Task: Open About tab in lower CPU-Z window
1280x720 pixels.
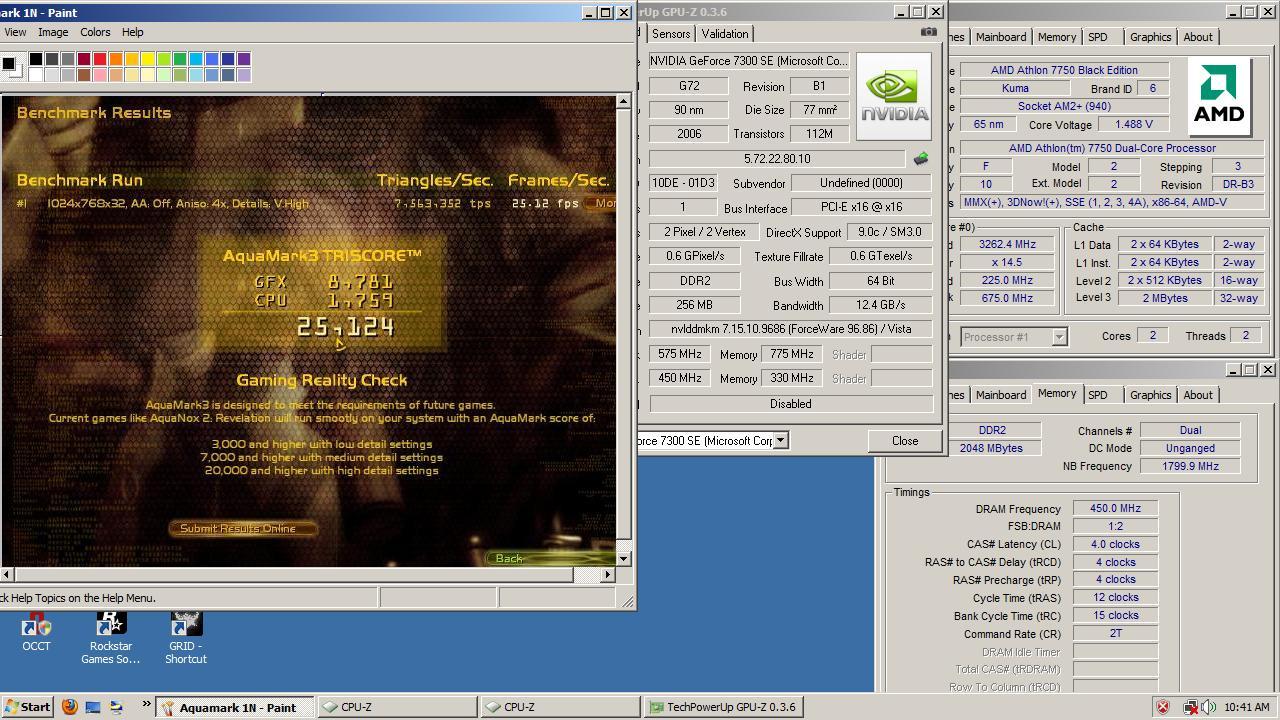Action: [x=1198, y=395]
